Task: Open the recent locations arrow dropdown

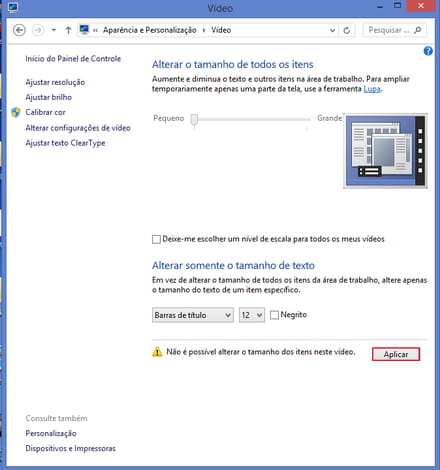Action: pos(54,30)
